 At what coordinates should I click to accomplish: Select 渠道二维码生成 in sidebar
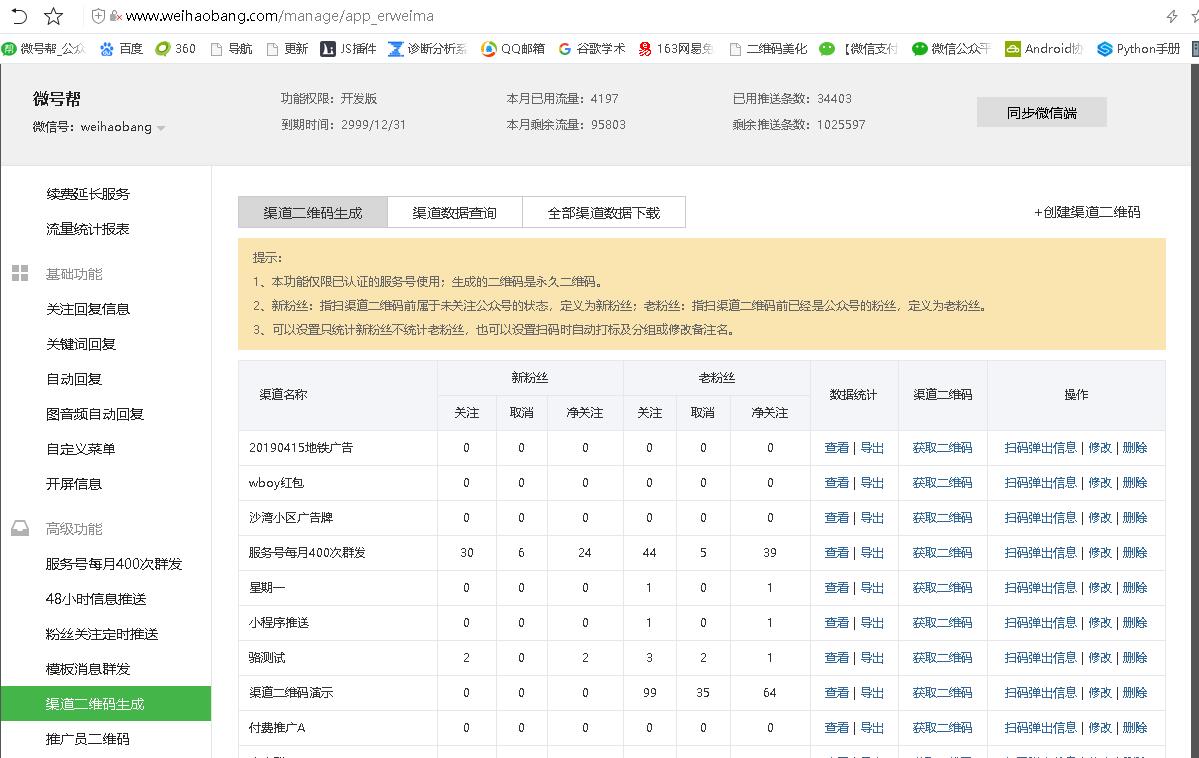click(x=106, y=704)
